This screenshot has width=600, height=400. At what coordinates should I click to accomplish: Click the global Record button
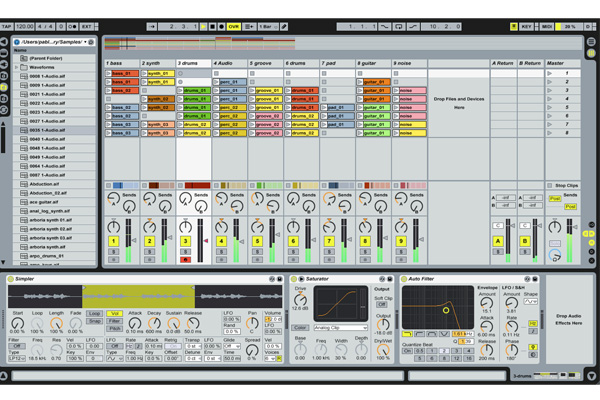pos(221,26)
